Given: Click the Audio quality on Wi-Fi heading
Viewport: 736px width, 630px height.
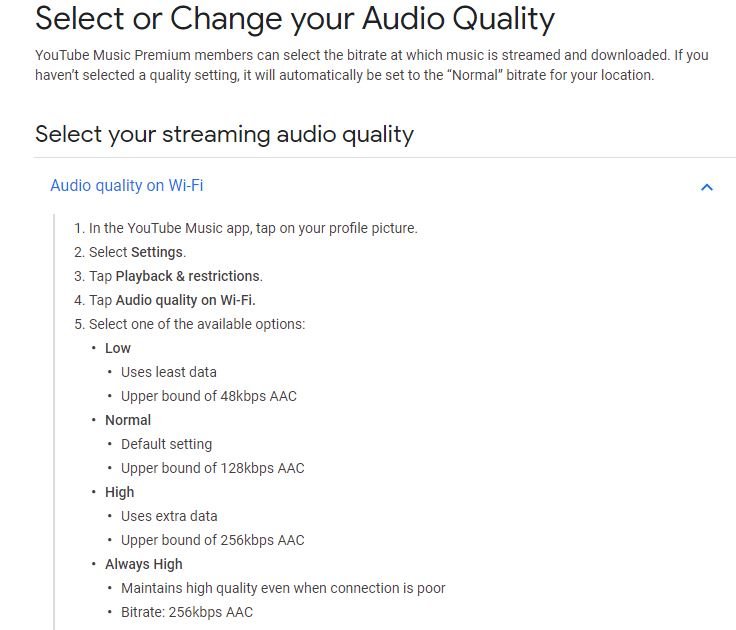Looking at the screenshot, I should [127, 185].
